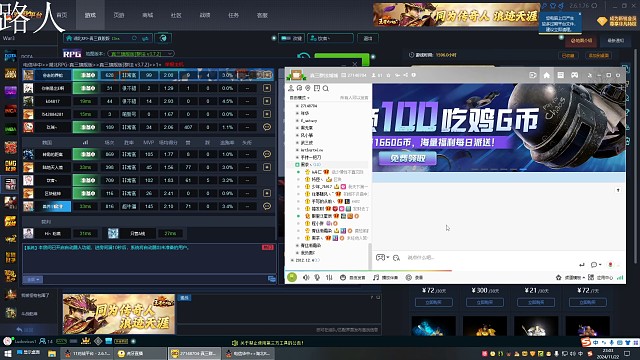Click the scroll-to-top arrow in chat area
The height and width of the screenshot is (360, 640).
618,190
